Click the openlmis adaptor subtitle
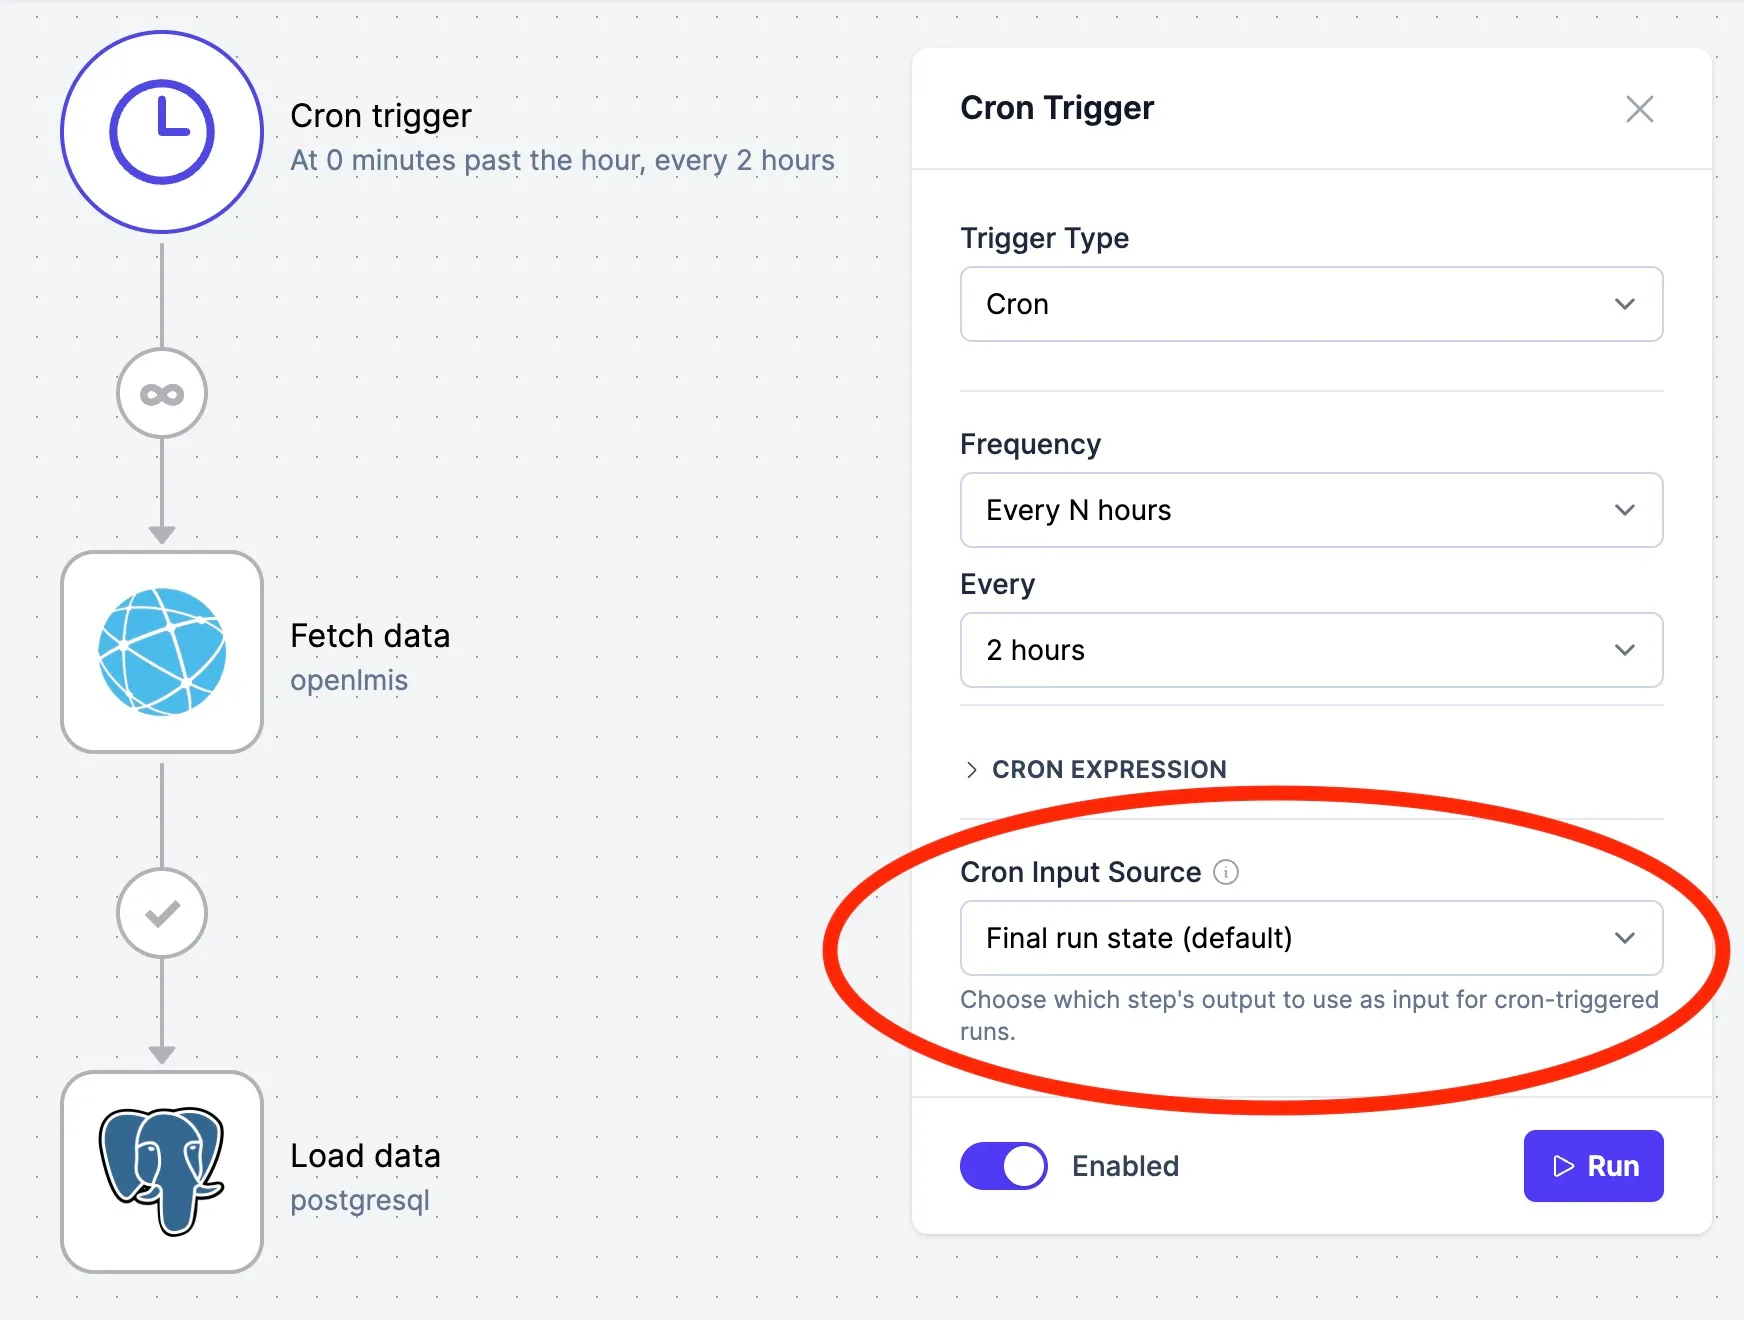 click(349, 680)
